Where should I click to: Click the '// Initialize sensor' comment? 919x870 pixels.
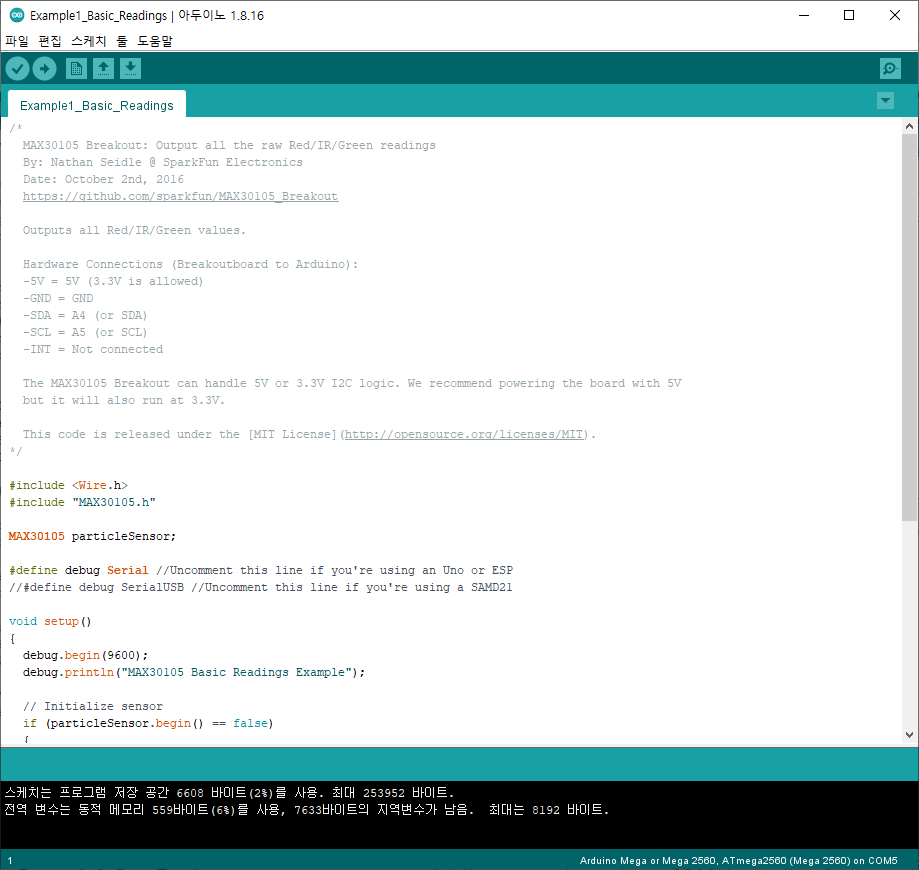click(x=93, y=706)
